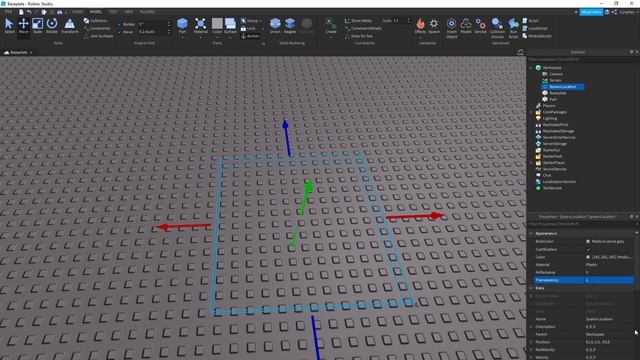The height and width of the screenshot is (360, 640).
Task: Click the ribbon Color swatch
Action: pos(217,24)
